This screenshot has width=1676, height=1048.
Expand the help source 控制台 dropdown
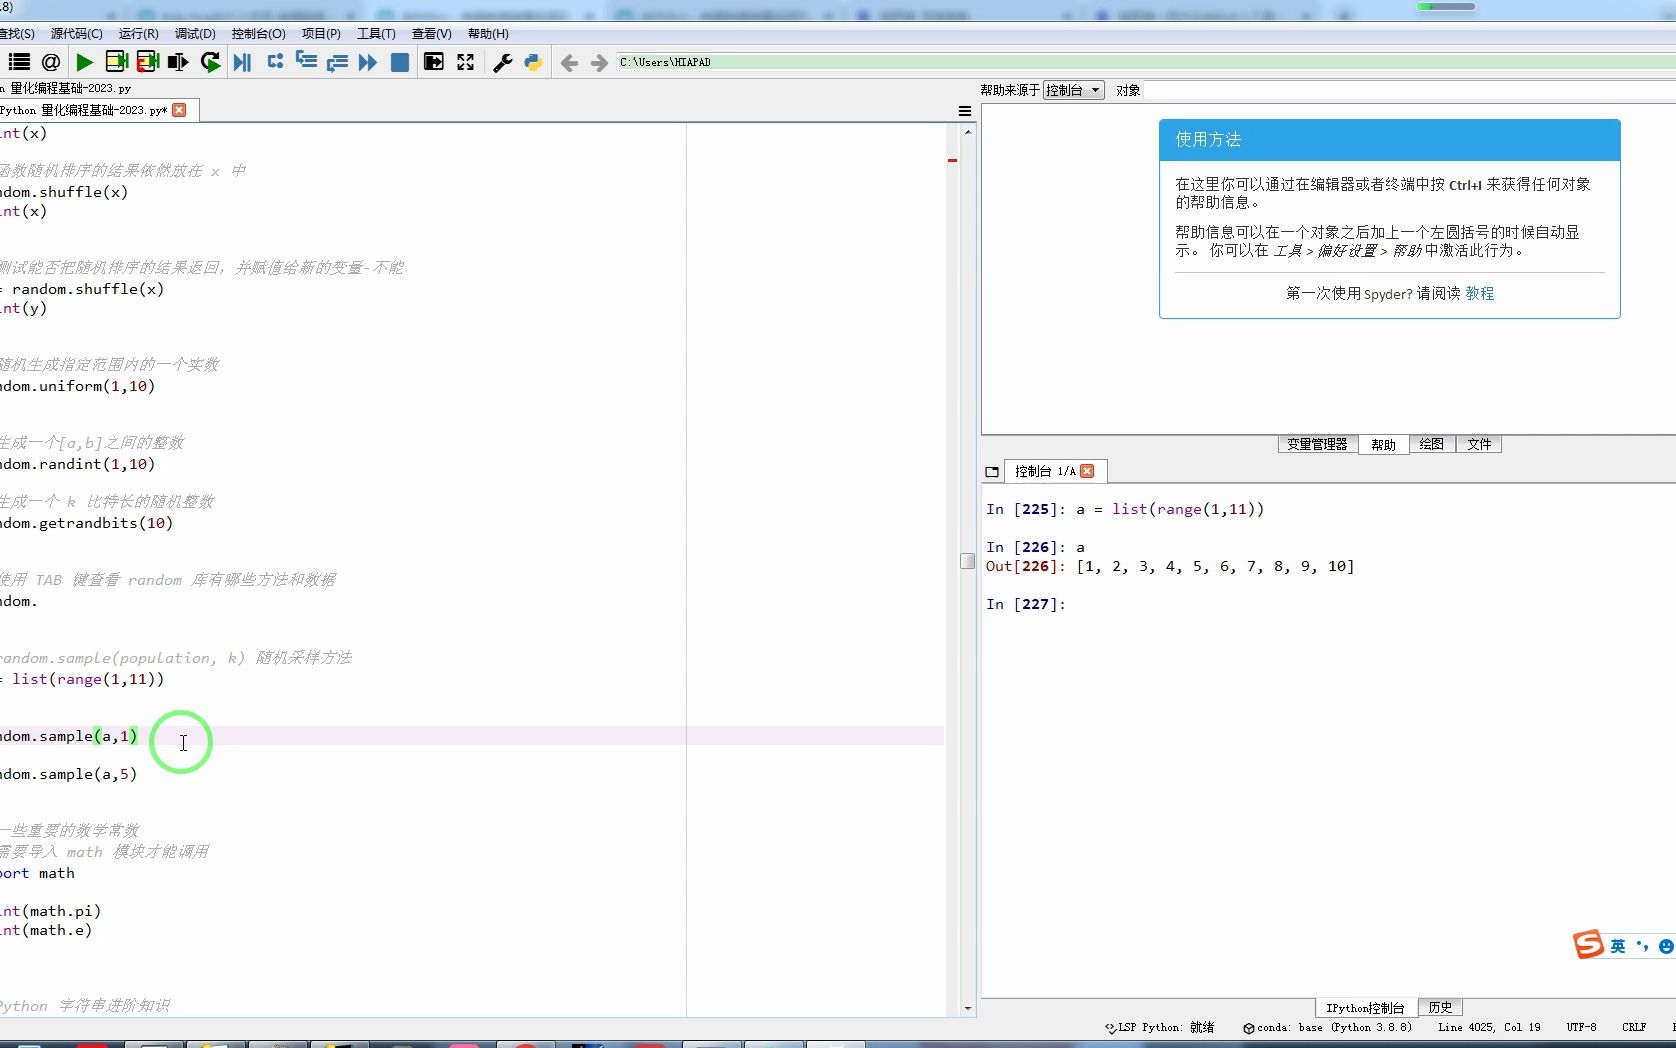[x=1073, y=90]
